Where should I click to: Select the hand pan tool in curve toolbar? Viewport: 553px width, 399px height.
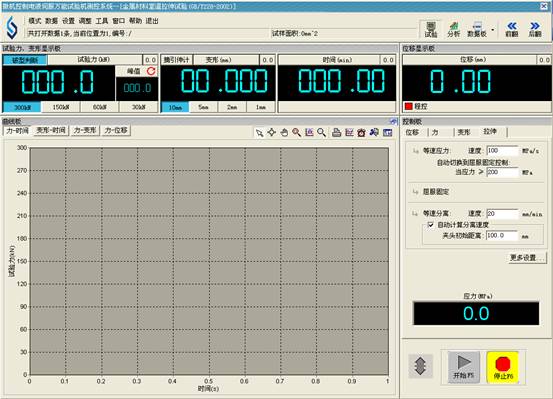284,133
